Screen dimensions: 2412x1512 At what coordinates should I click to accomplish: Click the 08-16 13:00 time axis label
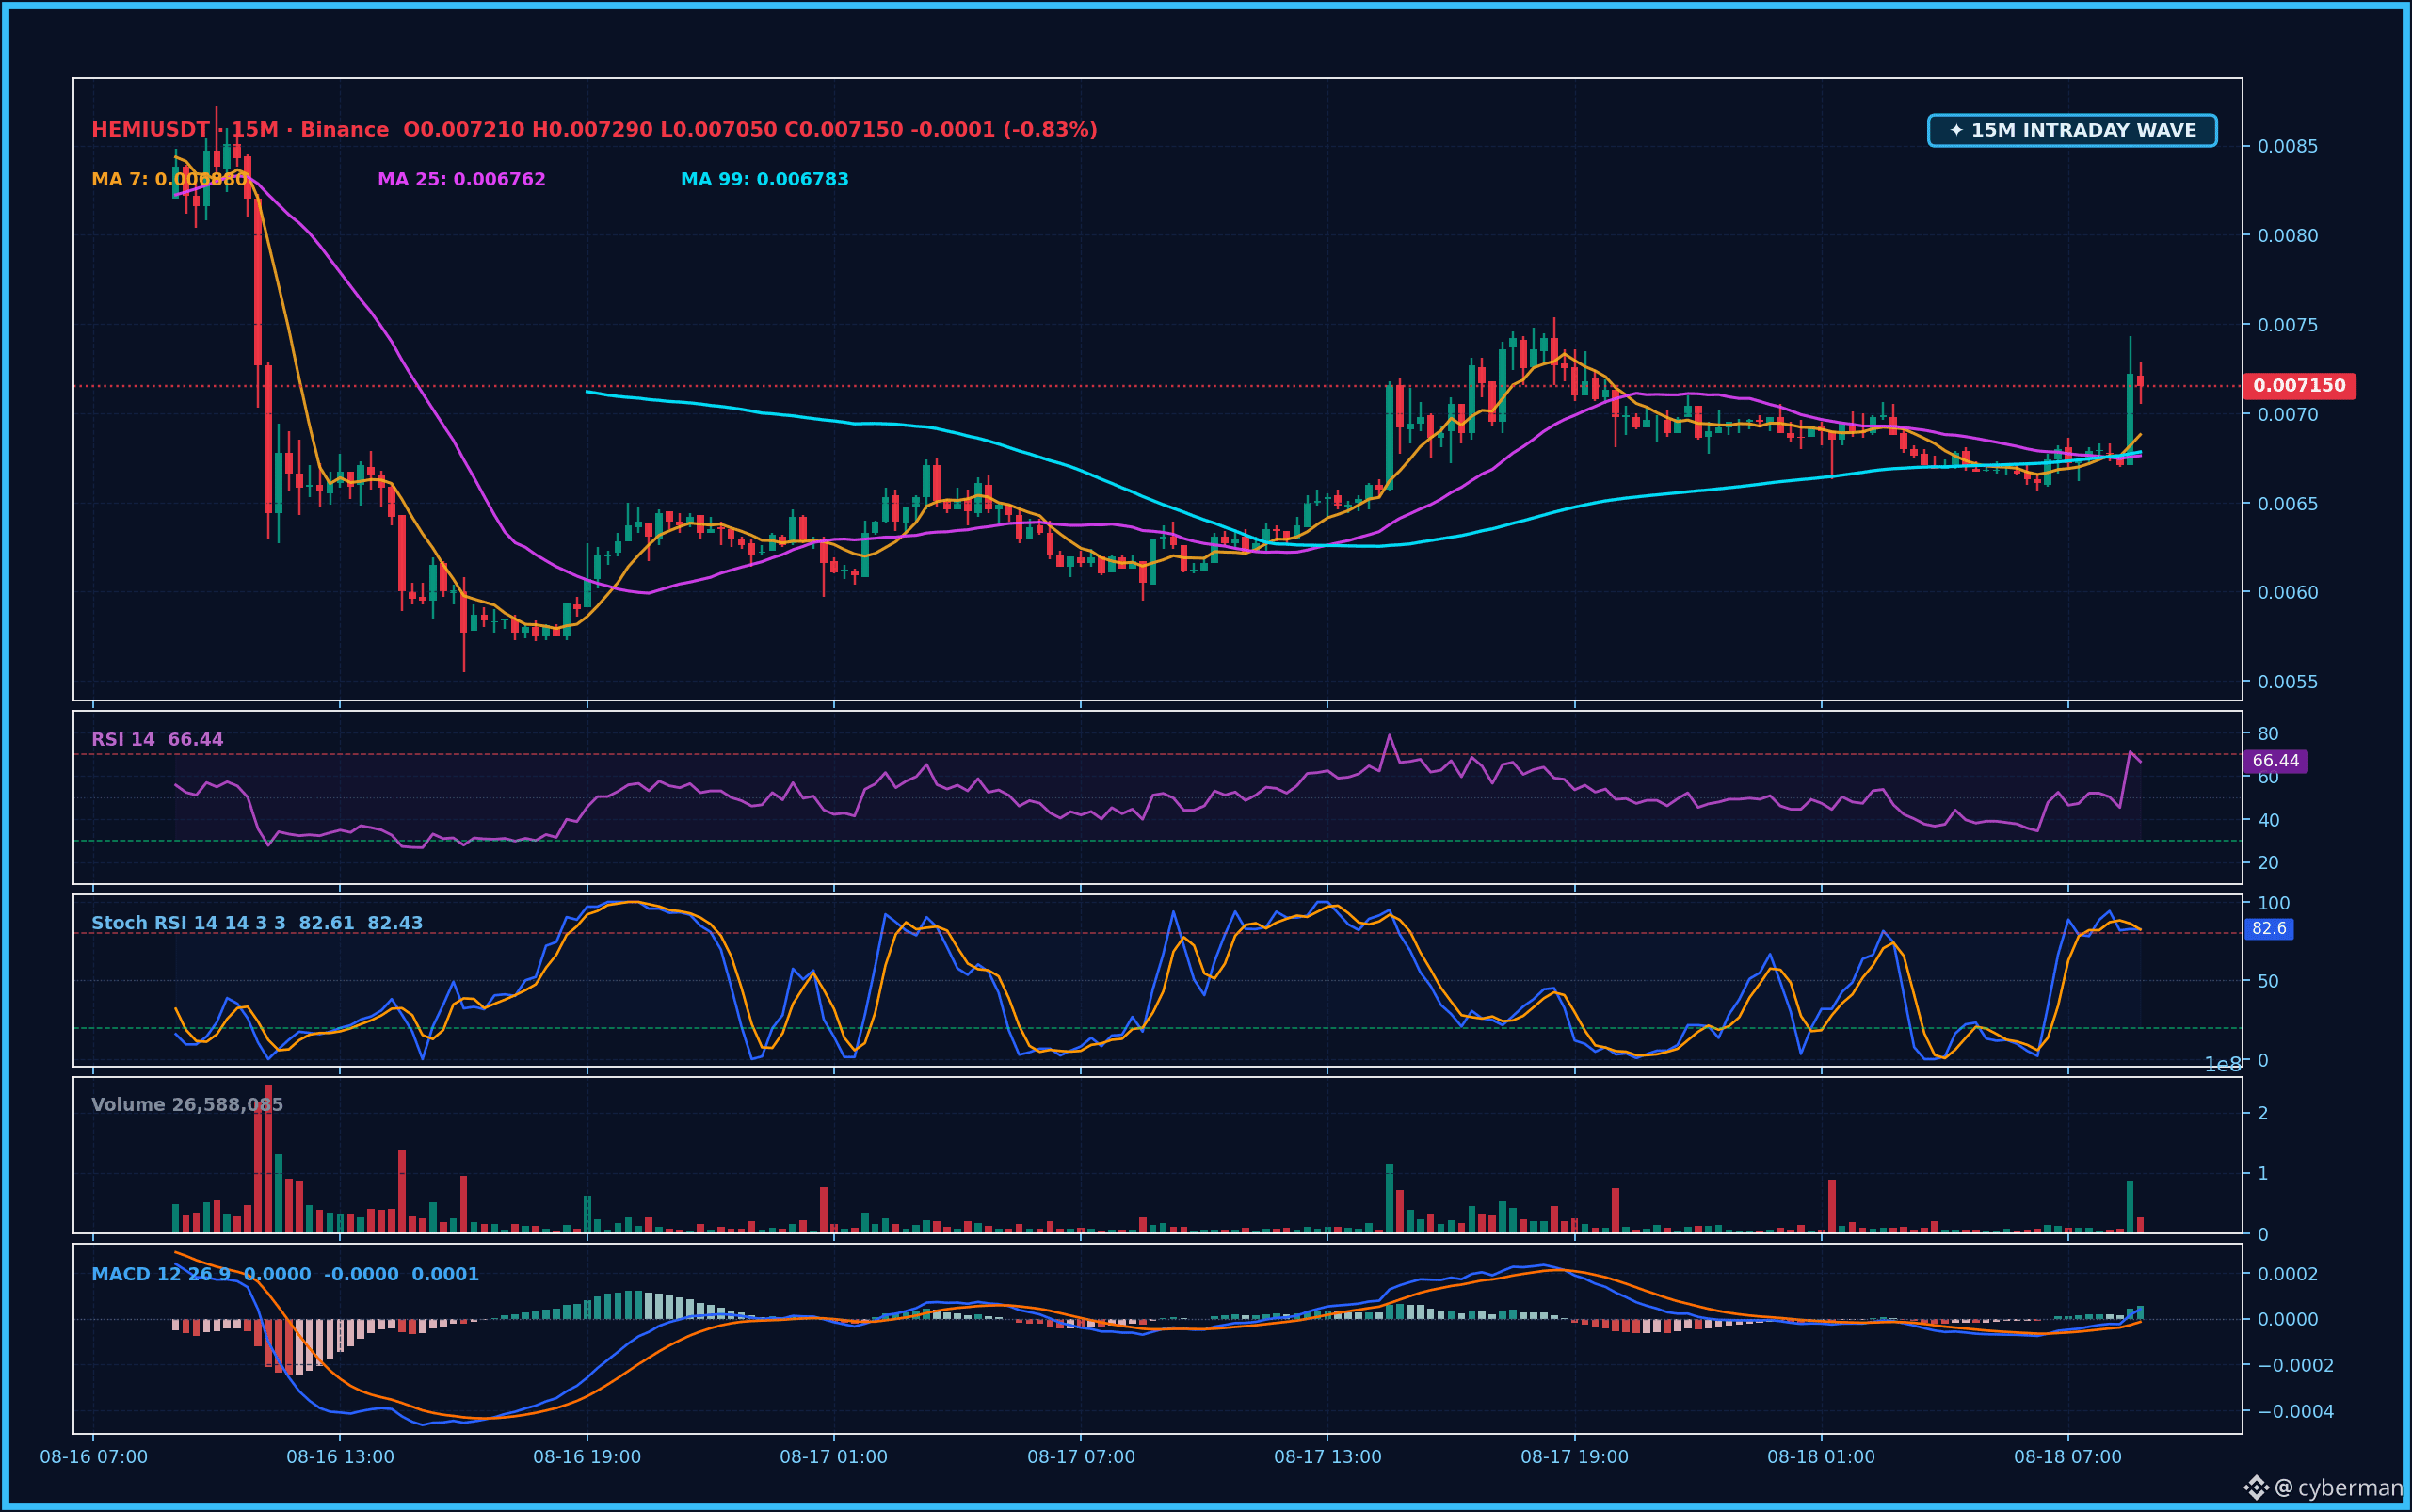click(x=340, y=1457)
